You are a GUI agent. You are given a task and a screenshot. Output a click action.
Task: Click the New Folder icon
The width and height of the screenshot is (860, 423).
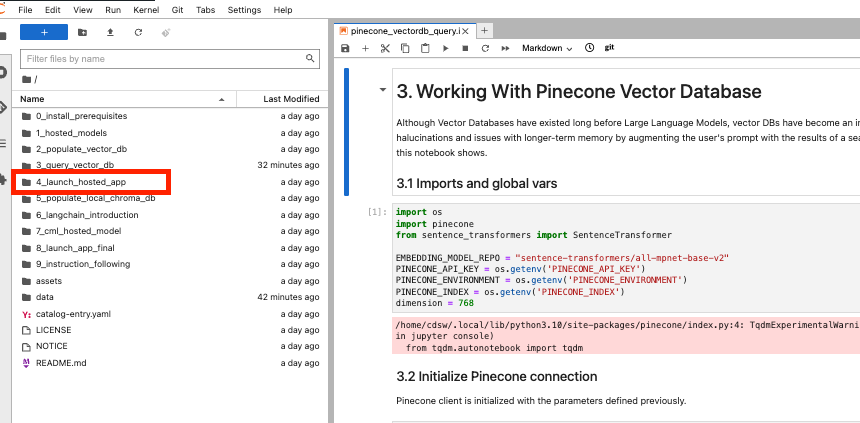pos(82,32)
